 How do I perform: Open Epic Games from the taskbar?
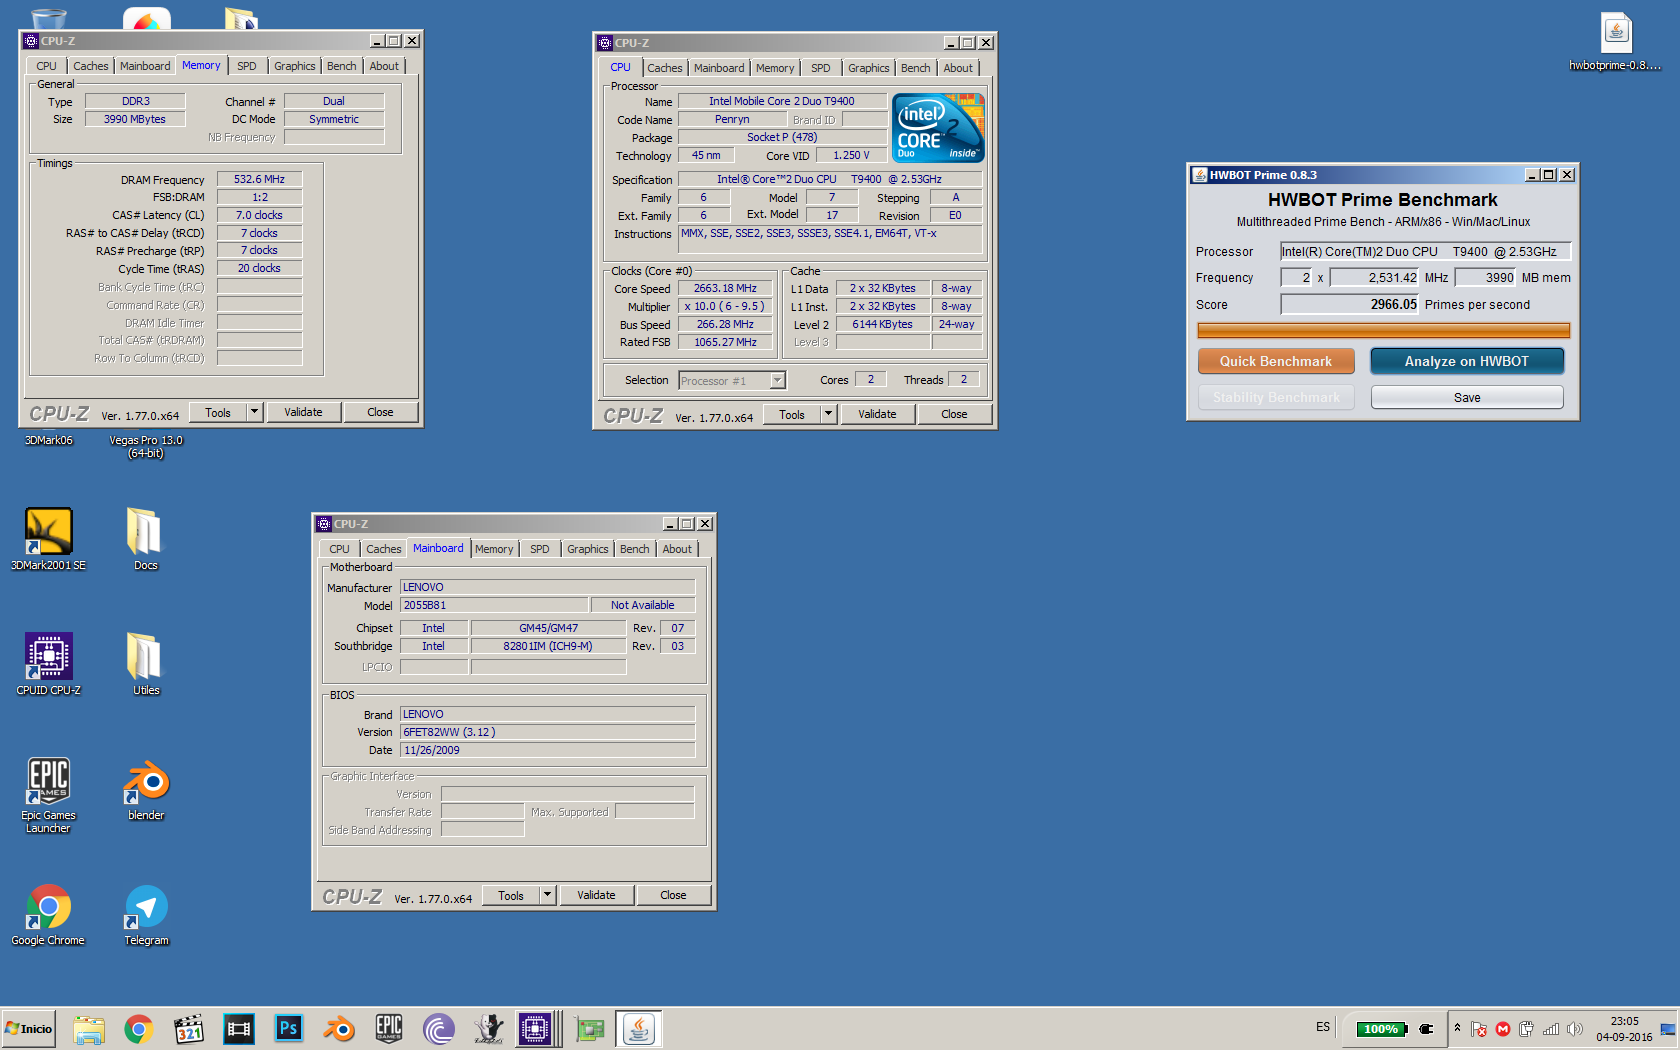[389, 1029]
